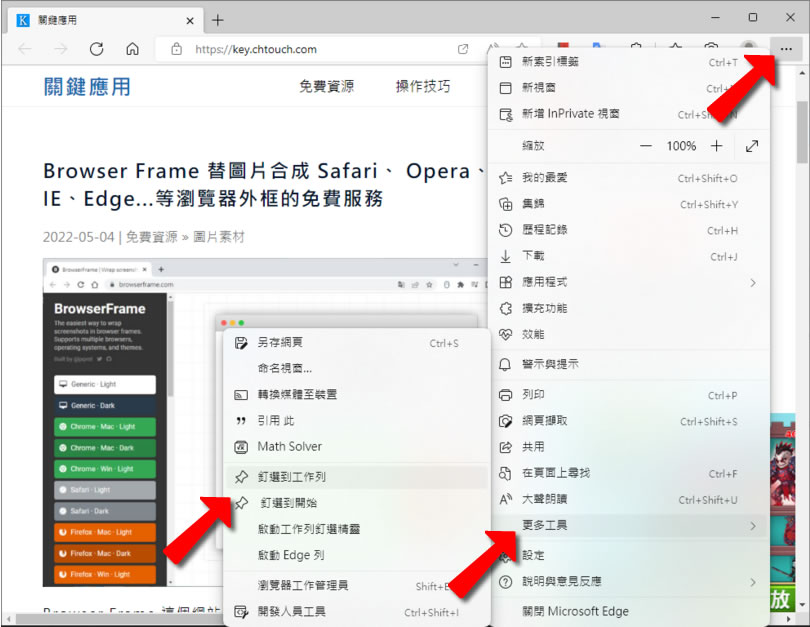Open 免費資源 navigation link
810x627 pixels.
(326, 86)
